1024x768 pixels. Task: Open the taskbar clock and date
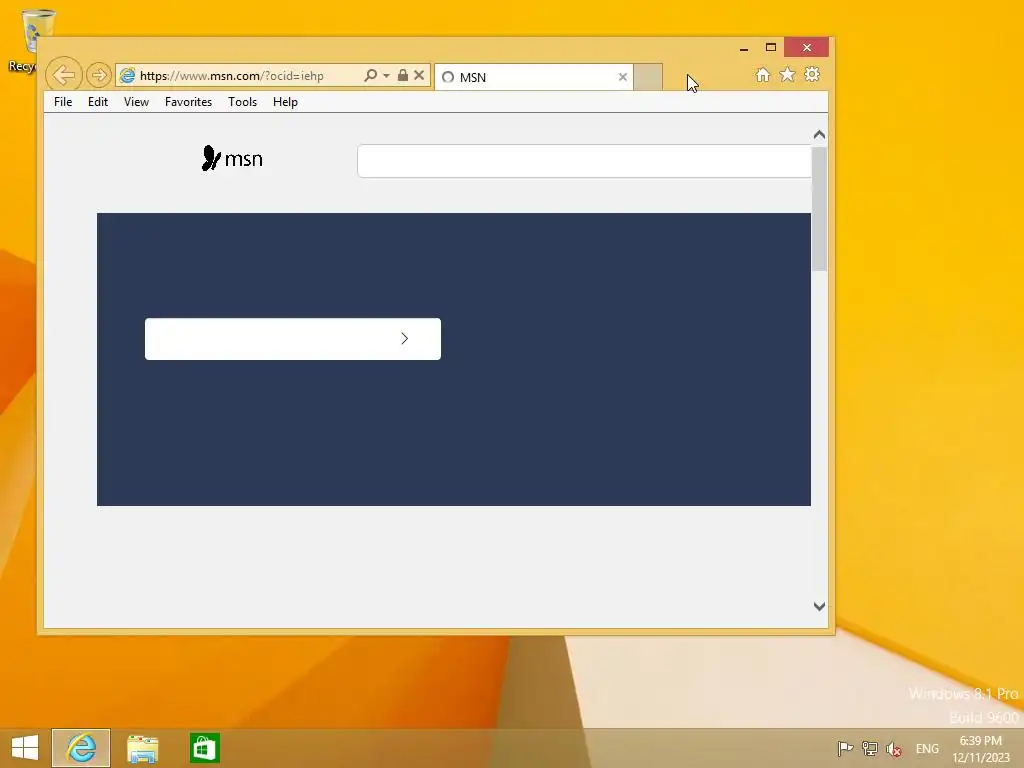pos(980,749)
